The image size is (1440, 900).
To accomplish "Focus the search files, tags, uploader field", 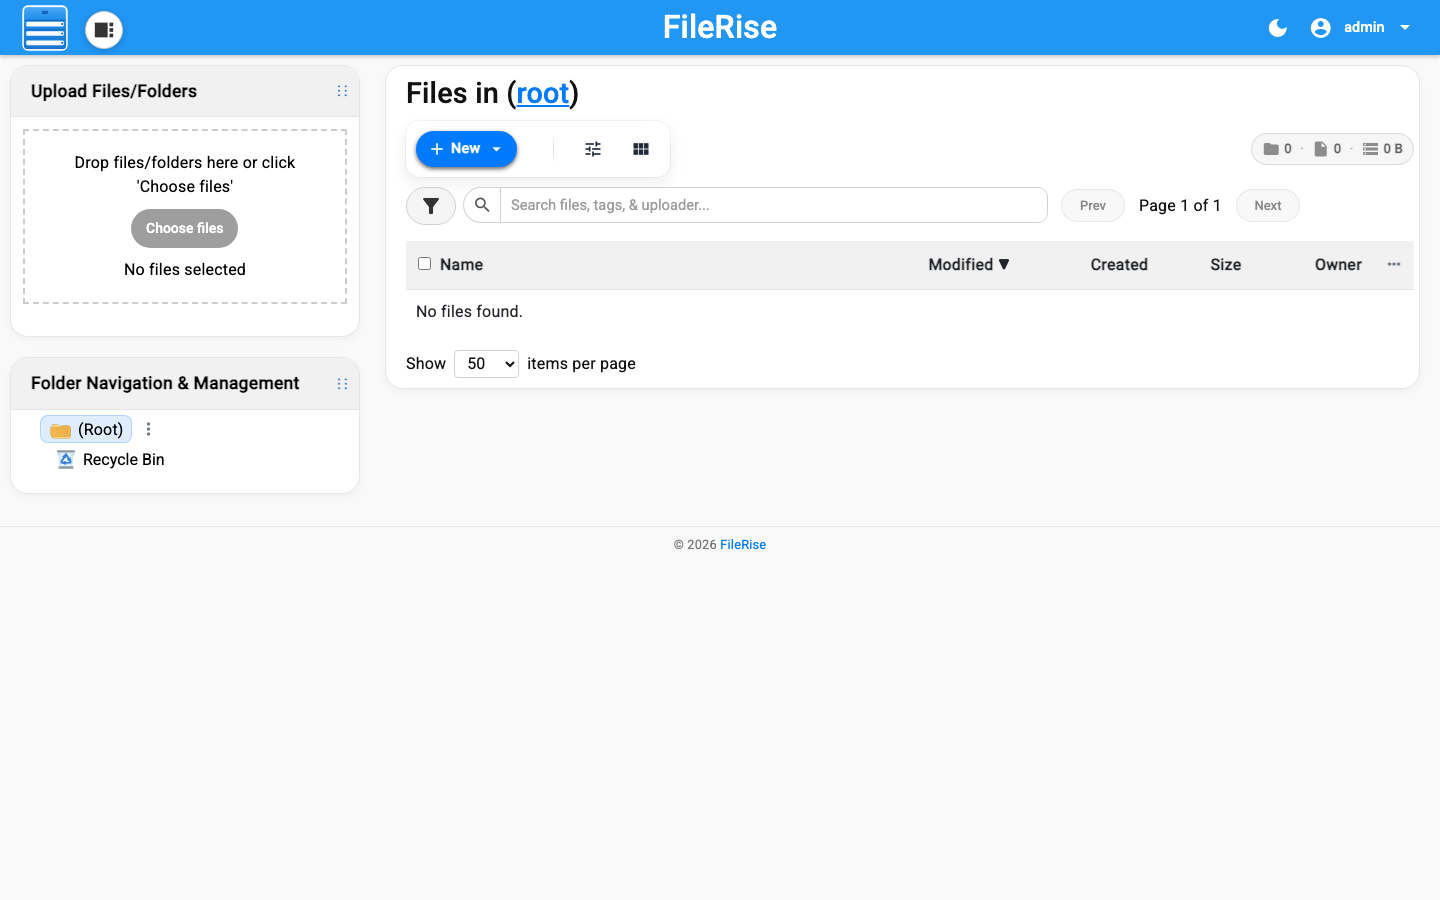I will (774, 205).
